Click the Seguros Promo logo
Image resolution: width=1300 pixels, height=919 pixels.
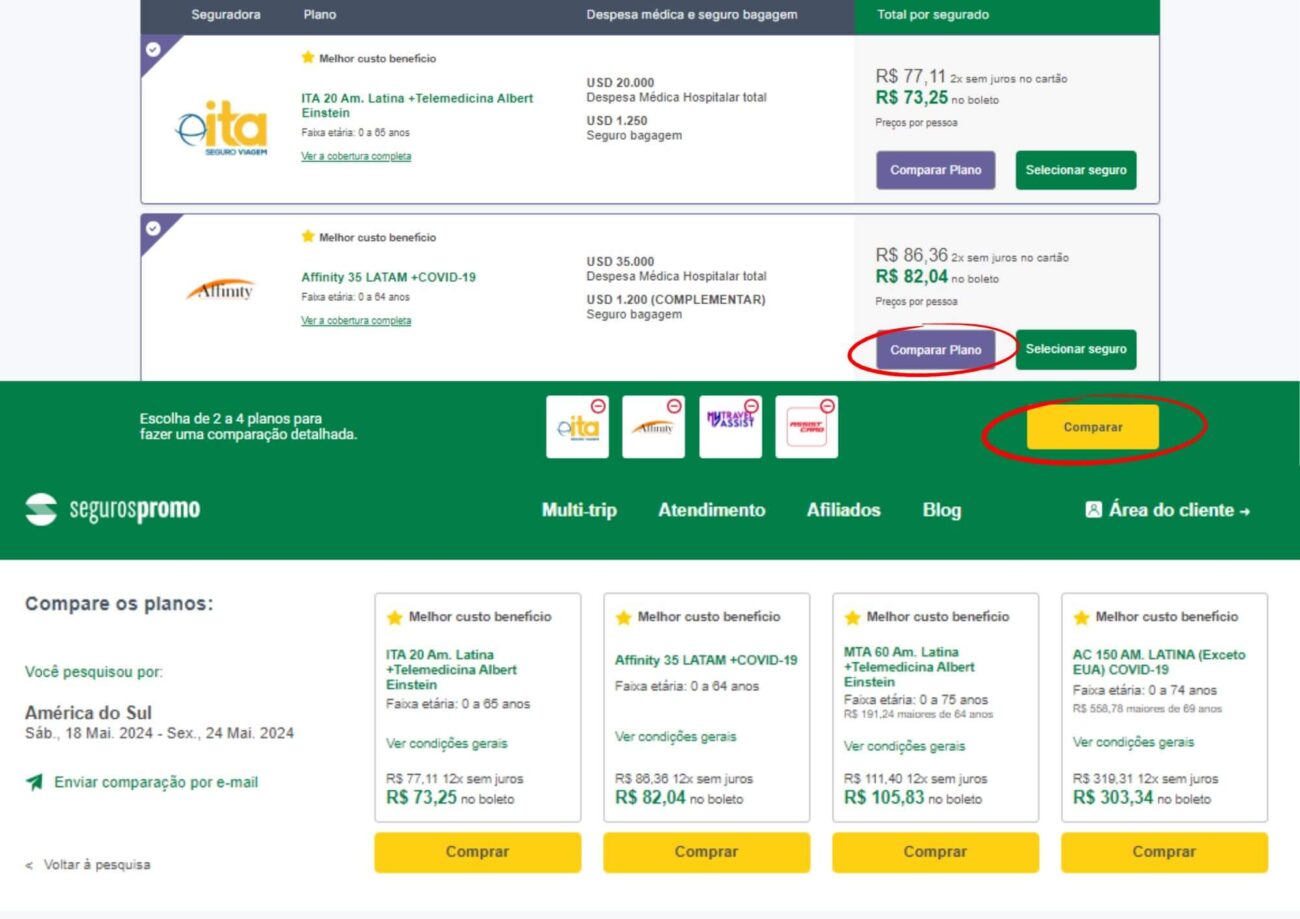point(112,509)
